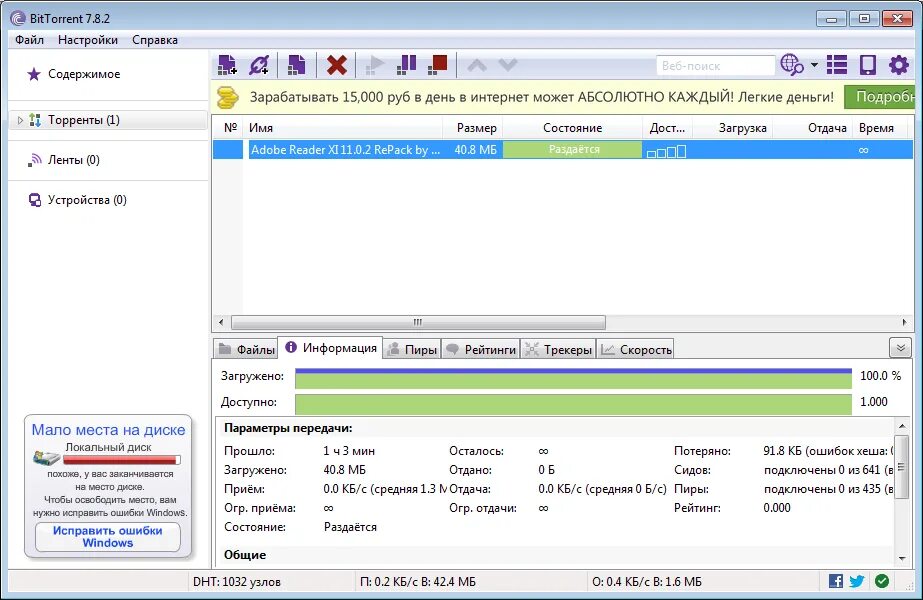Click Исправить ошибки Windows button

click(x=108, y=537)
